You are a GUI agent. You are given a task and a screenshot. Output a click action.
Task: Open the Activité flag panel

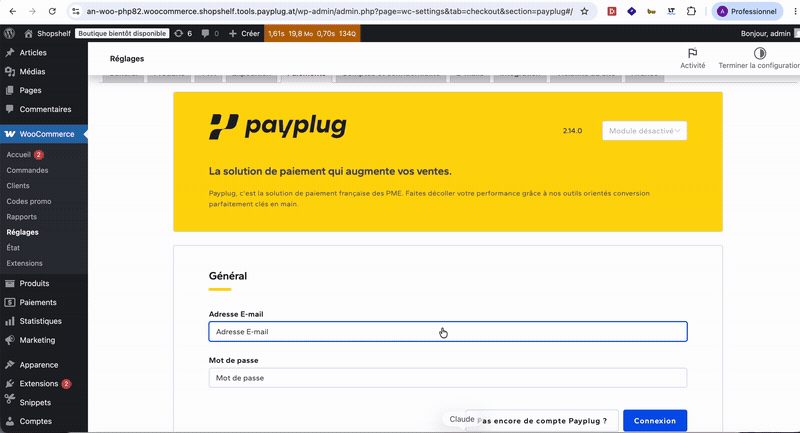coord(692,58)
